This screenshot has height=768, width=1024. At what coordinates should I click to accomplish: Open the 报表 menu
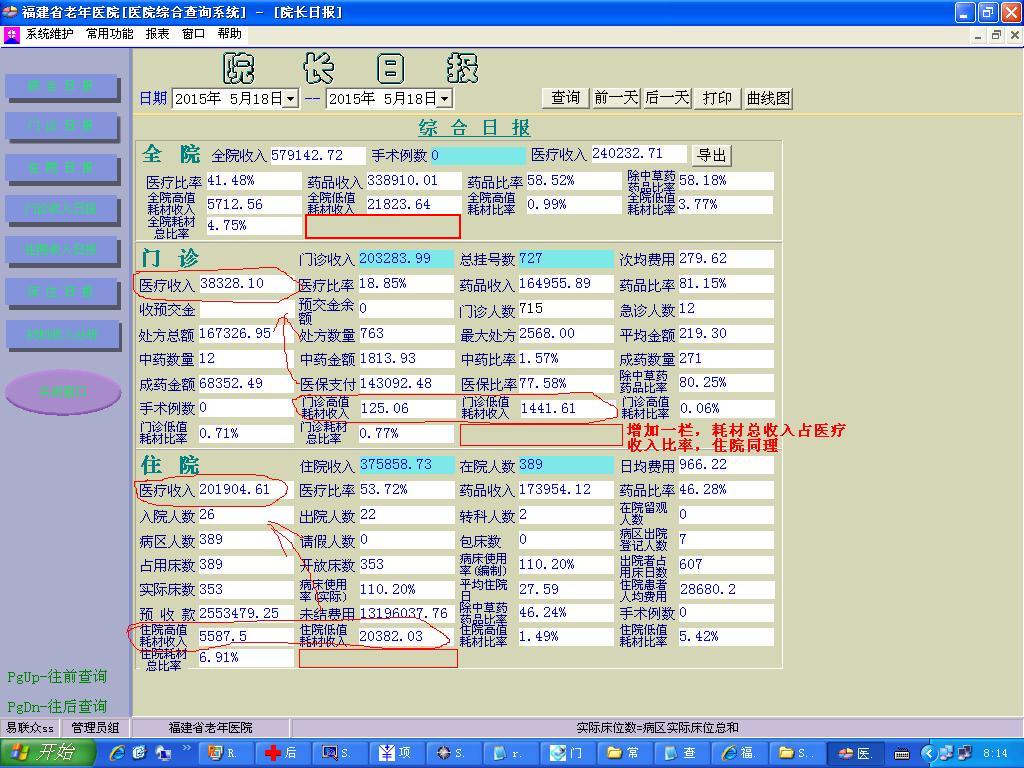157,34
